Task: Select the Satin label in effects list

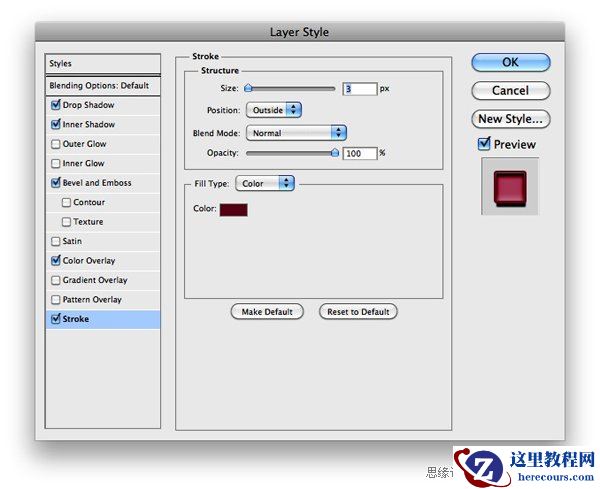Action: (72, 241)
